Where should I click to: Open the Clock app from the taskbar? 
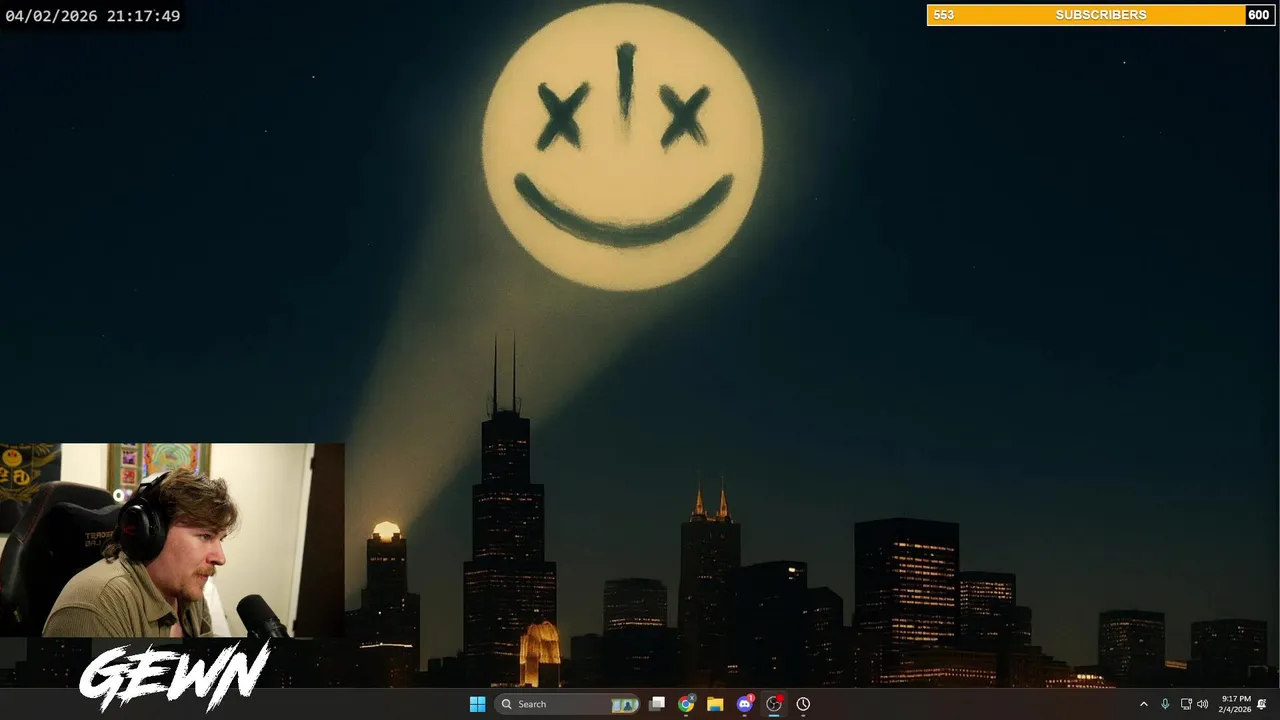[803, 704]
